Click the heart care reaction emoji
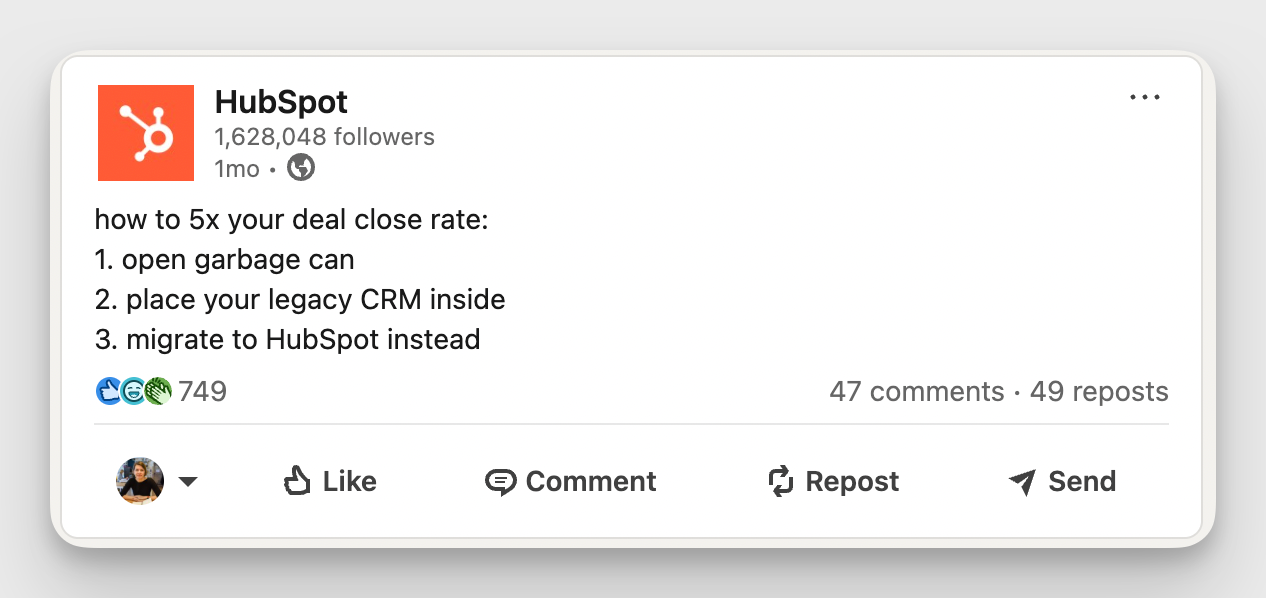The width and height of the screenshot is (1266, 598). coord(131,391)
